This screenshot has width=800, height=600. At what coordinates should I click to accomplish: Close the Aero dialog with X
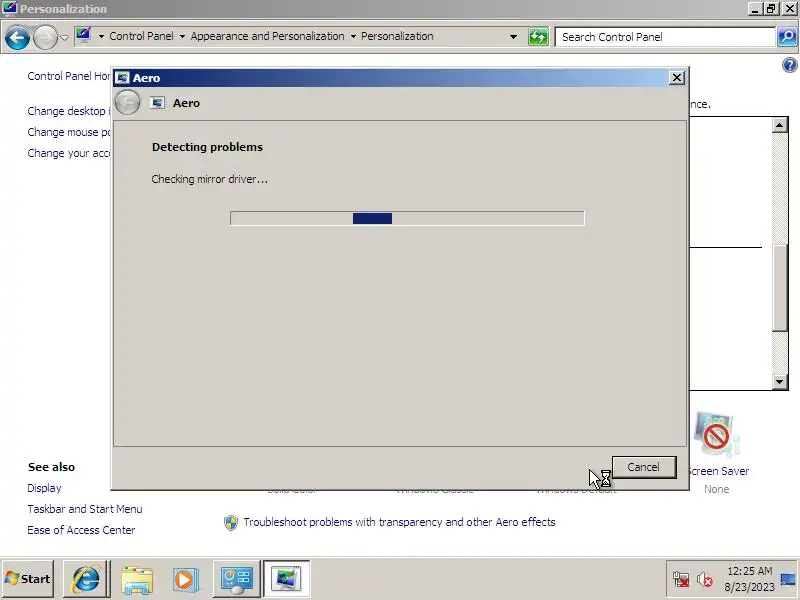pyautogui.click(x=677, y=78)
